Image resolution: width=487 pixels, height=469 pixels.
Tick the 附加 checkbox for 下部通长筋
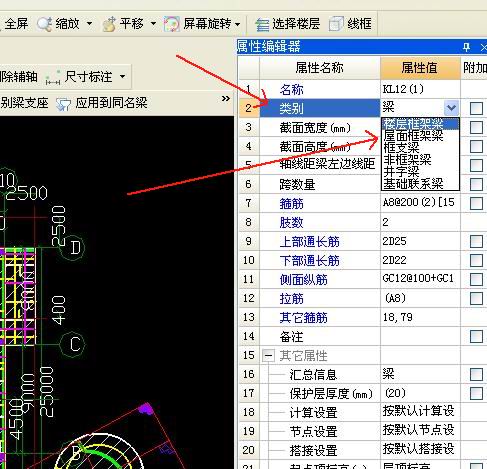[x=476, y=260]
